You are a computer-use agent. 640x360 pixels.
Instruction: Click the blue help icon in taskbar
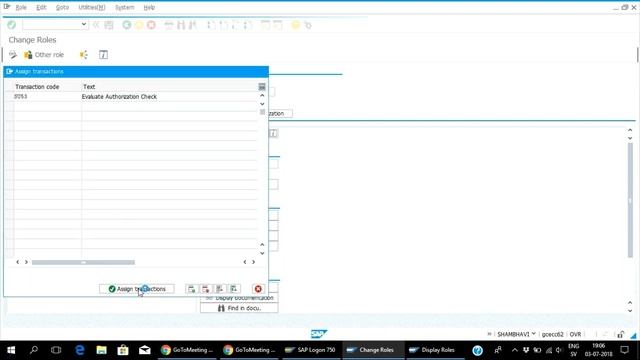pos(477,350)
